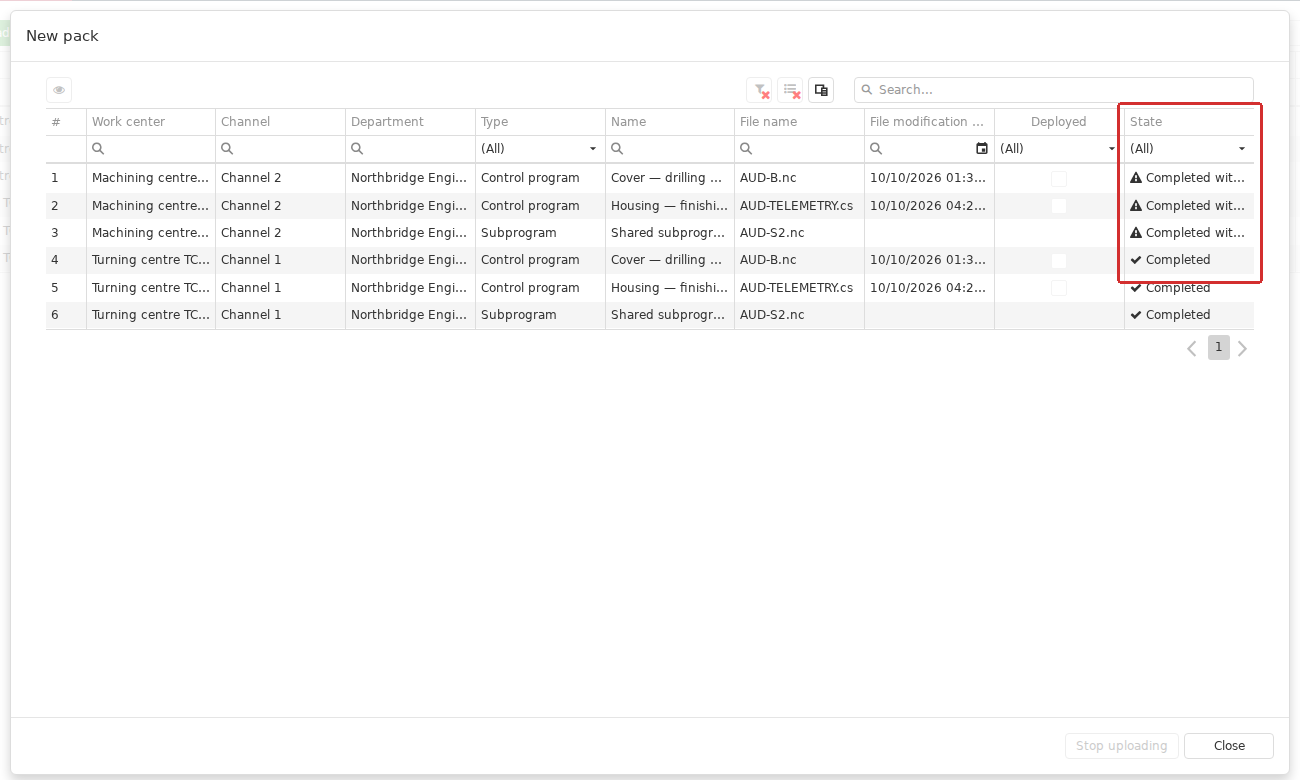
Task: Click the checkmark icon in row 6 State
Action: click(1136, 315)
